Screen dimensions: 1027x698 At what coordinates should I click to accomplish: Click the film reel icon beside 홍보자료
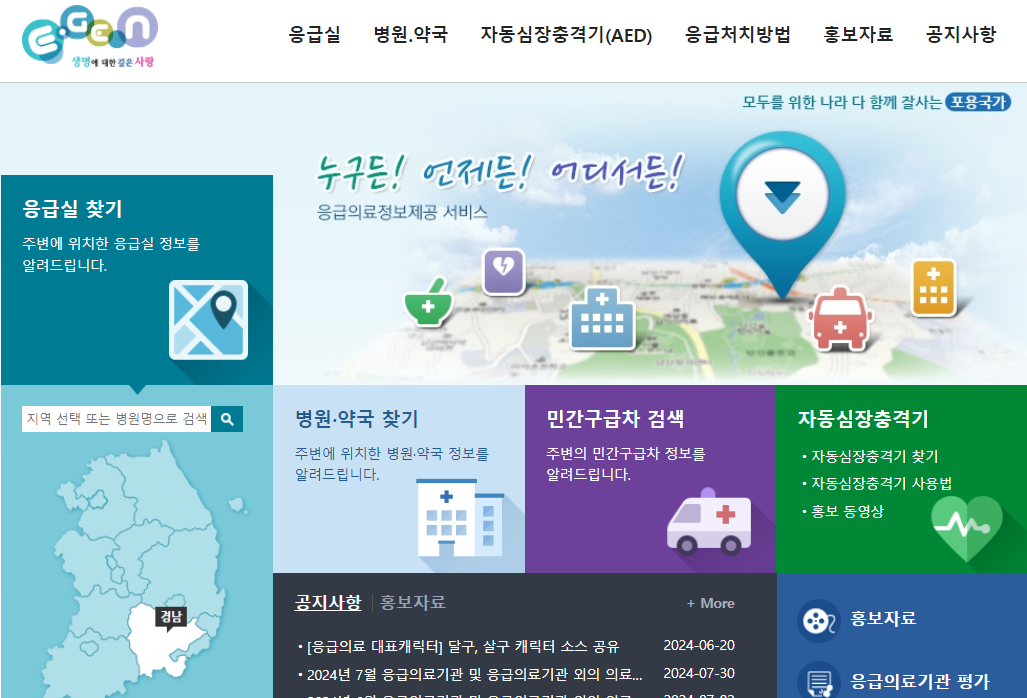point(820,621)
